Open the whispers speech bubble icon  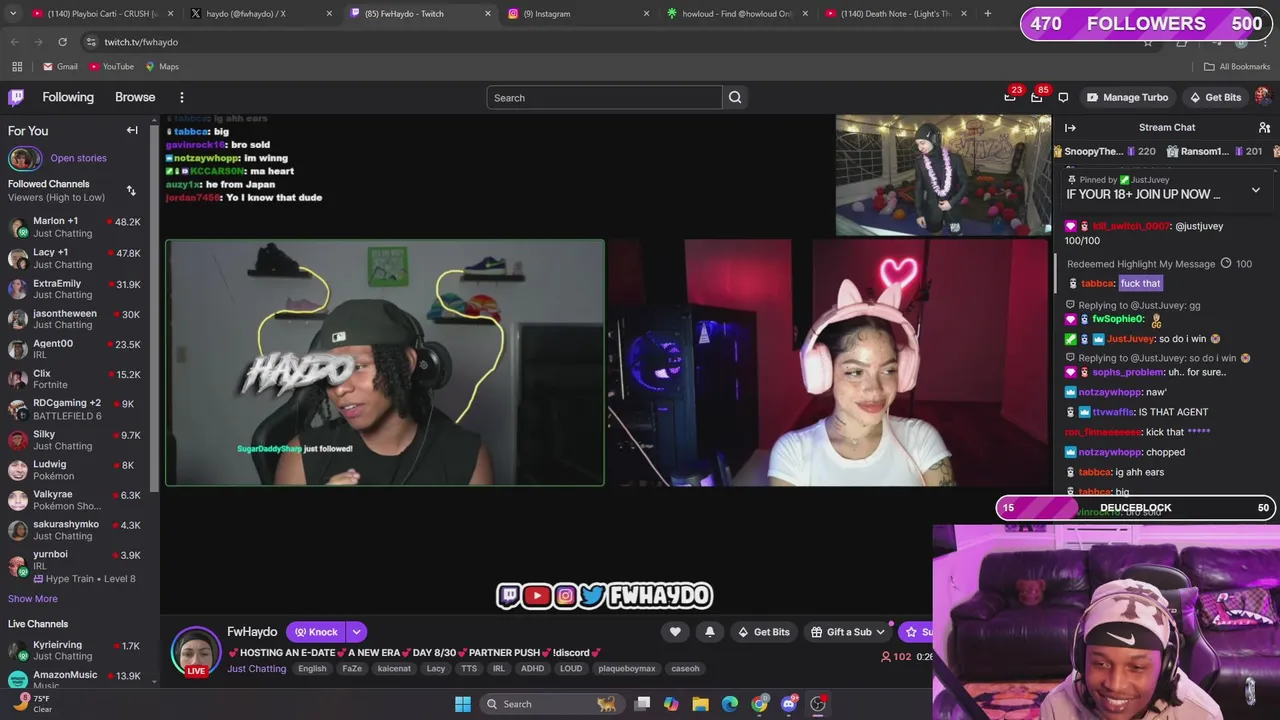pyautogui.click(x=1063, y=97)
